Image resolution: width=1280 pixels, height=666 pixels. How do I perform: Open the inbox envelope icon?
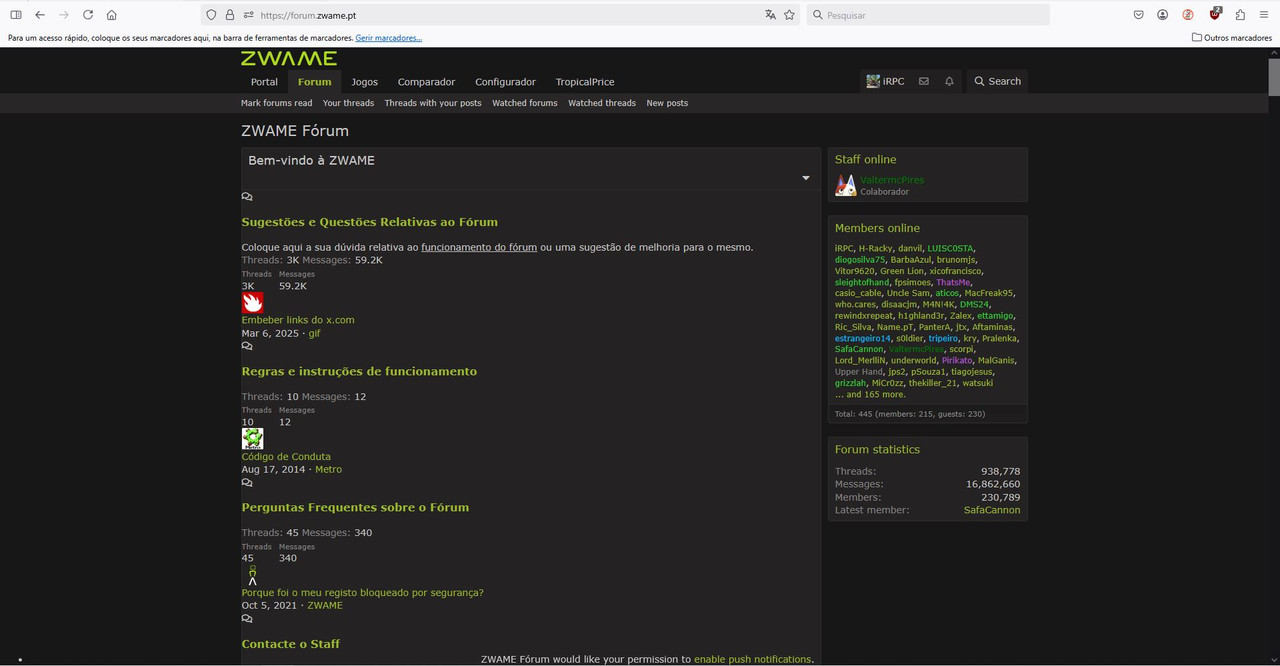[x=923, y=81]
